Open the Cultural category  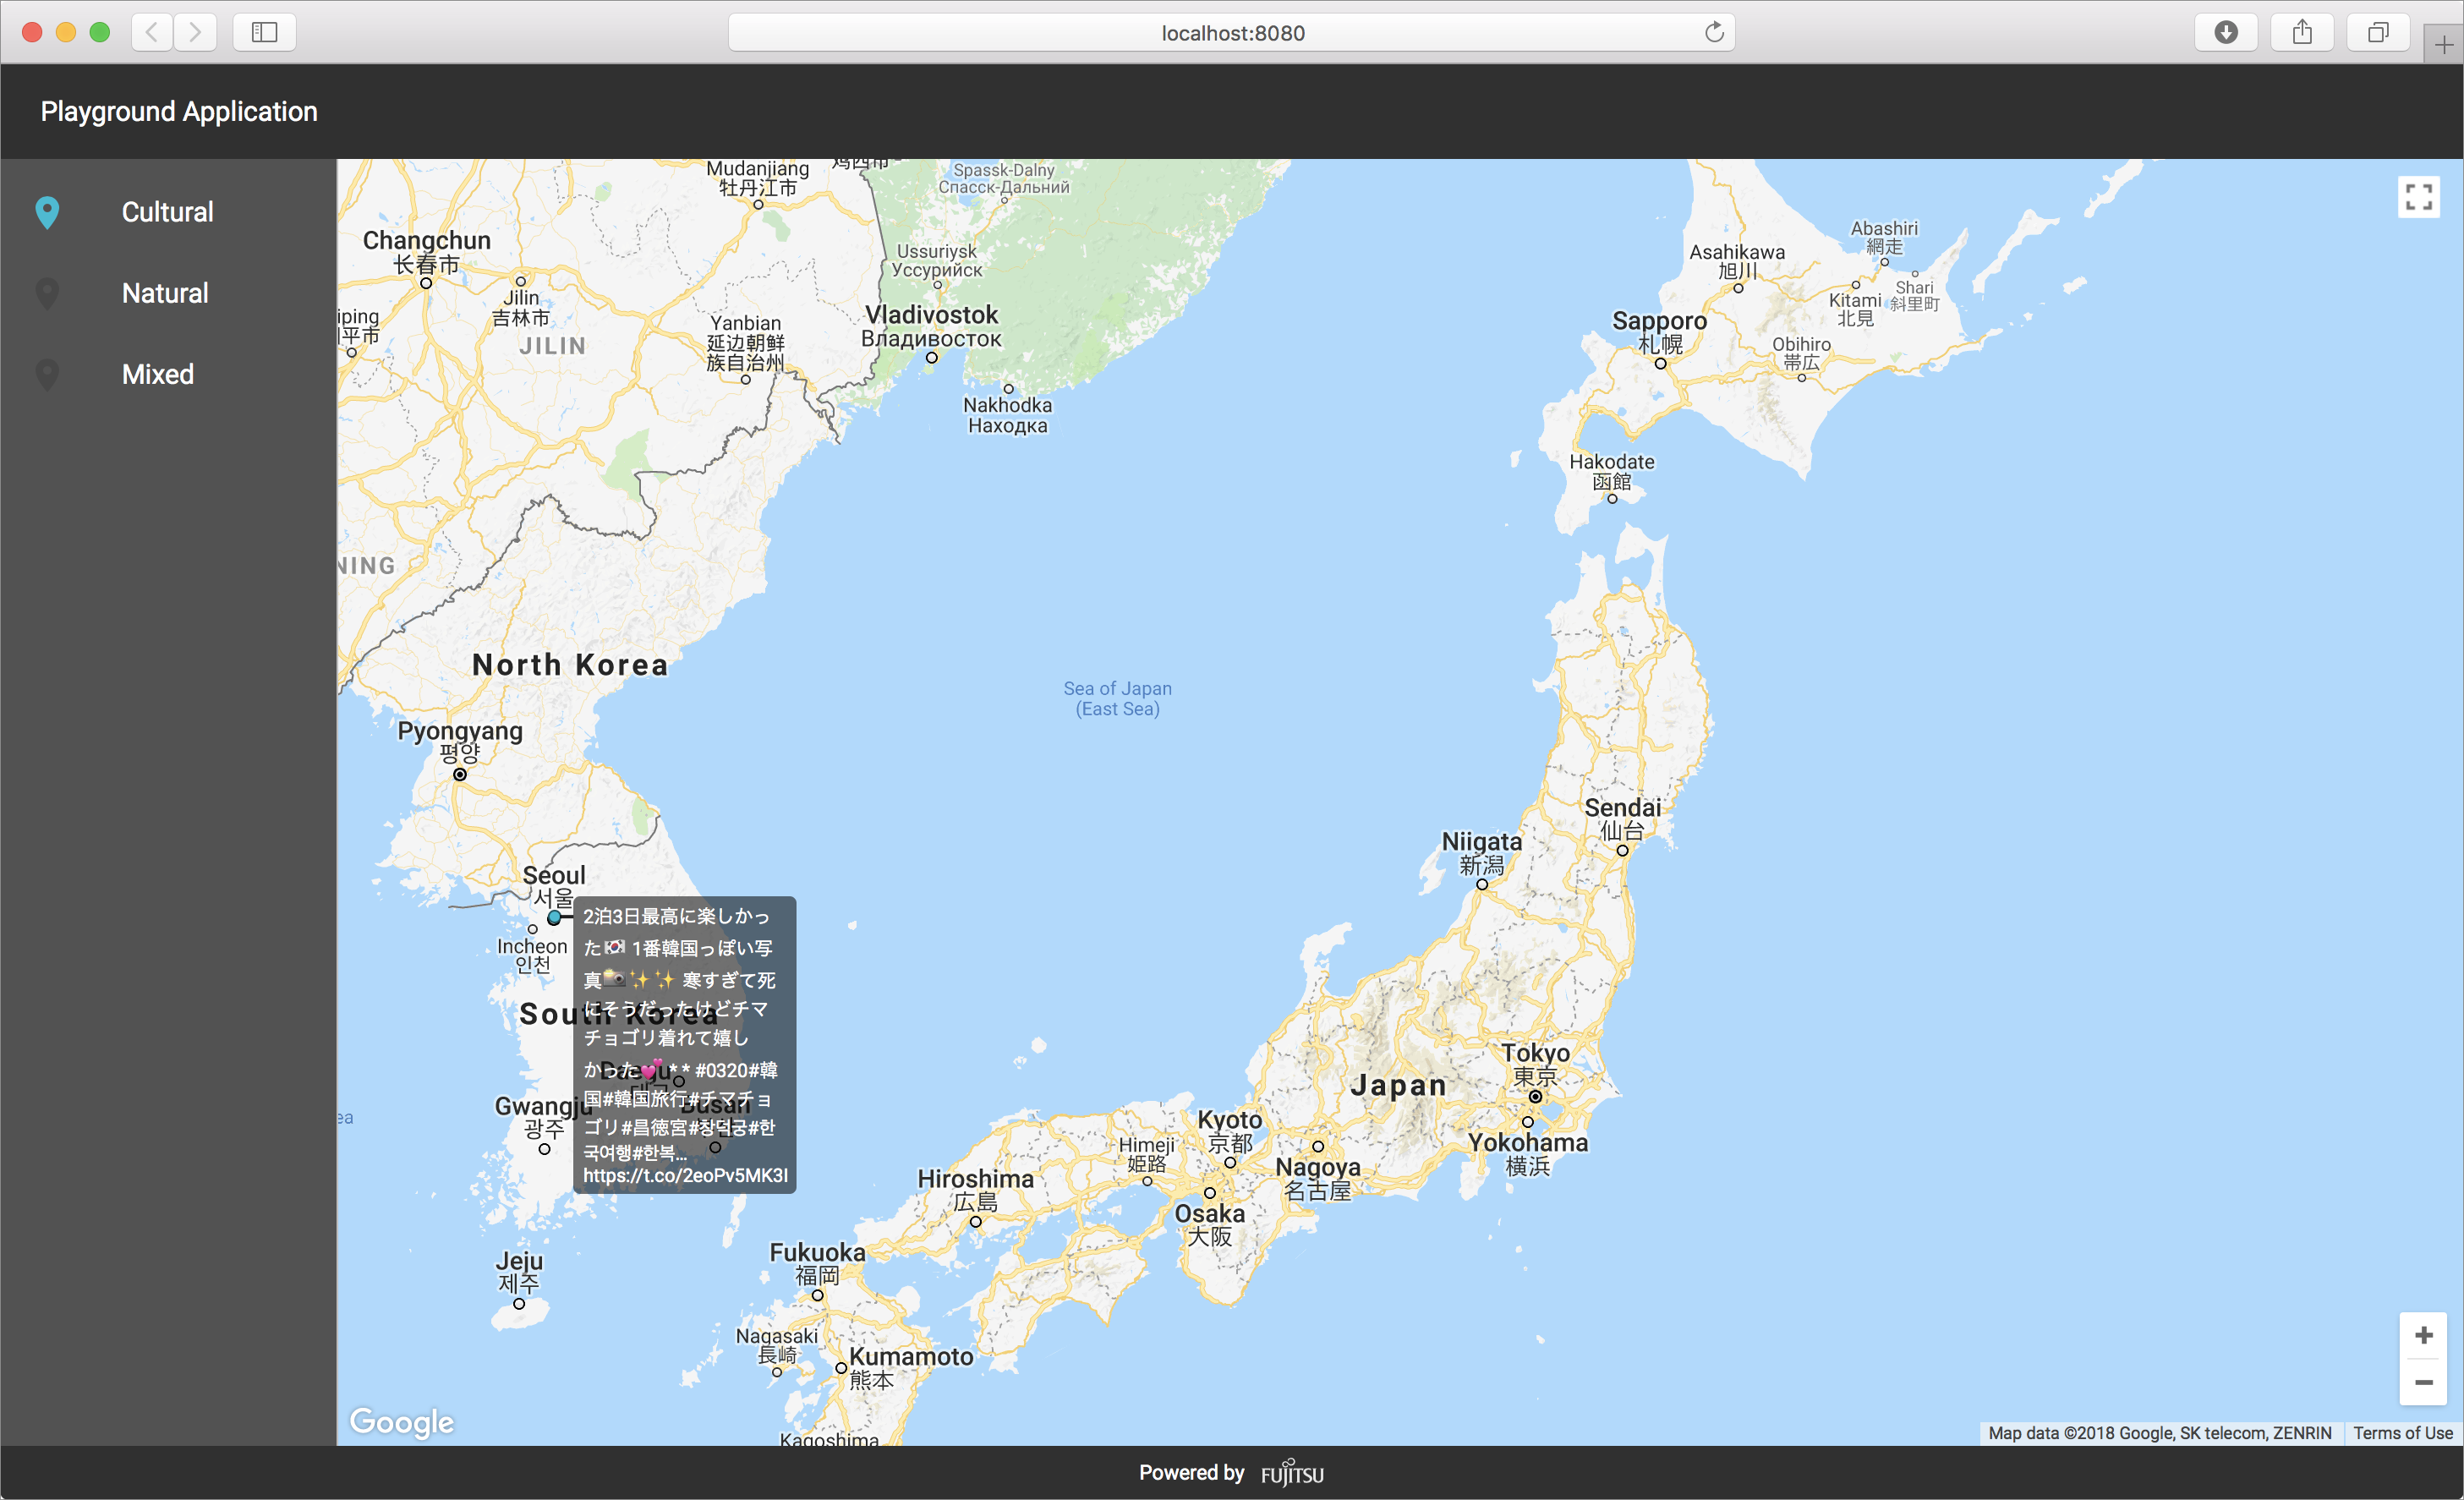[168, 212]
